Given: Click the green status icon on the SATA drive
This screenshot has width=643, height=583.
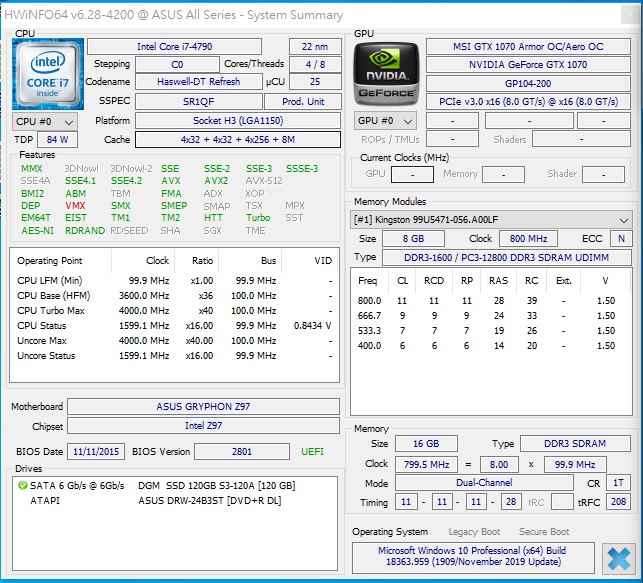Looking at the screenshot, I should click(x=23, y=486).
